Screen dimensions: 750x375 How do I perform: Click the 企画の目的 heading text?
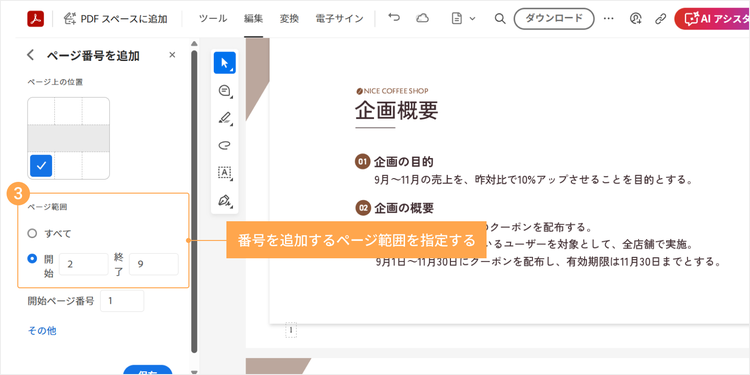(x=404, y=162)
